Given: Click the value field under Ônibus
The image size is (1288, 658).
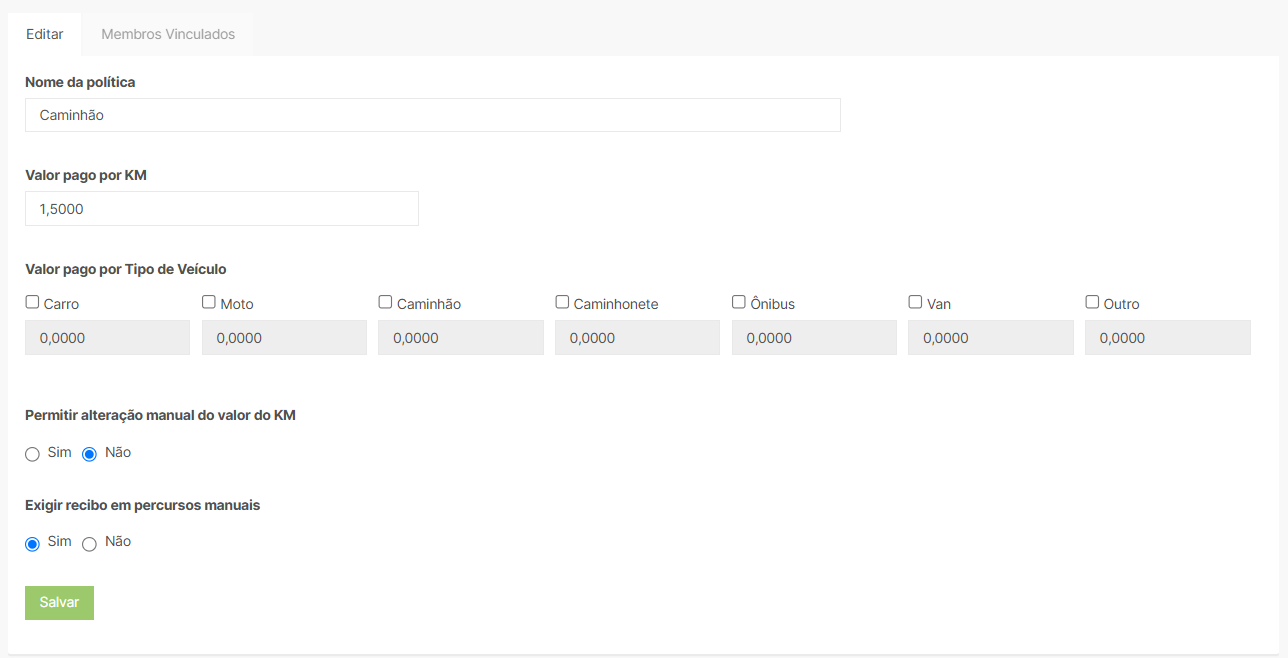Looking at the screenshot, I should click(814, 338).
